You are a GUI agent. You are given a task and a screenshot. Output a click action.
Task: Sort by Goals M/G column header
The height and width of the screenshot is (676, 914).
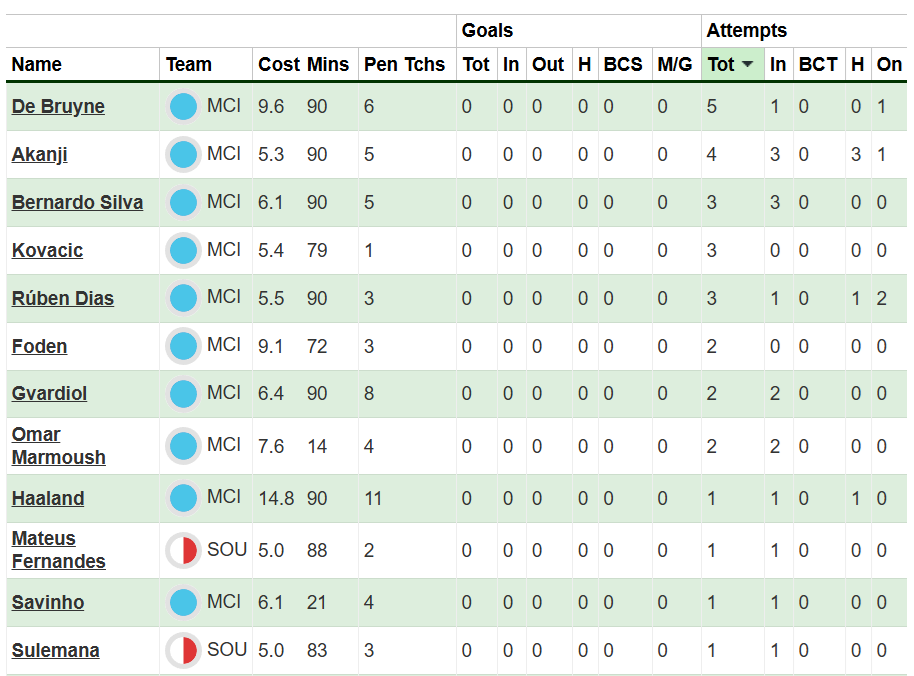click(x=674, y=65)
